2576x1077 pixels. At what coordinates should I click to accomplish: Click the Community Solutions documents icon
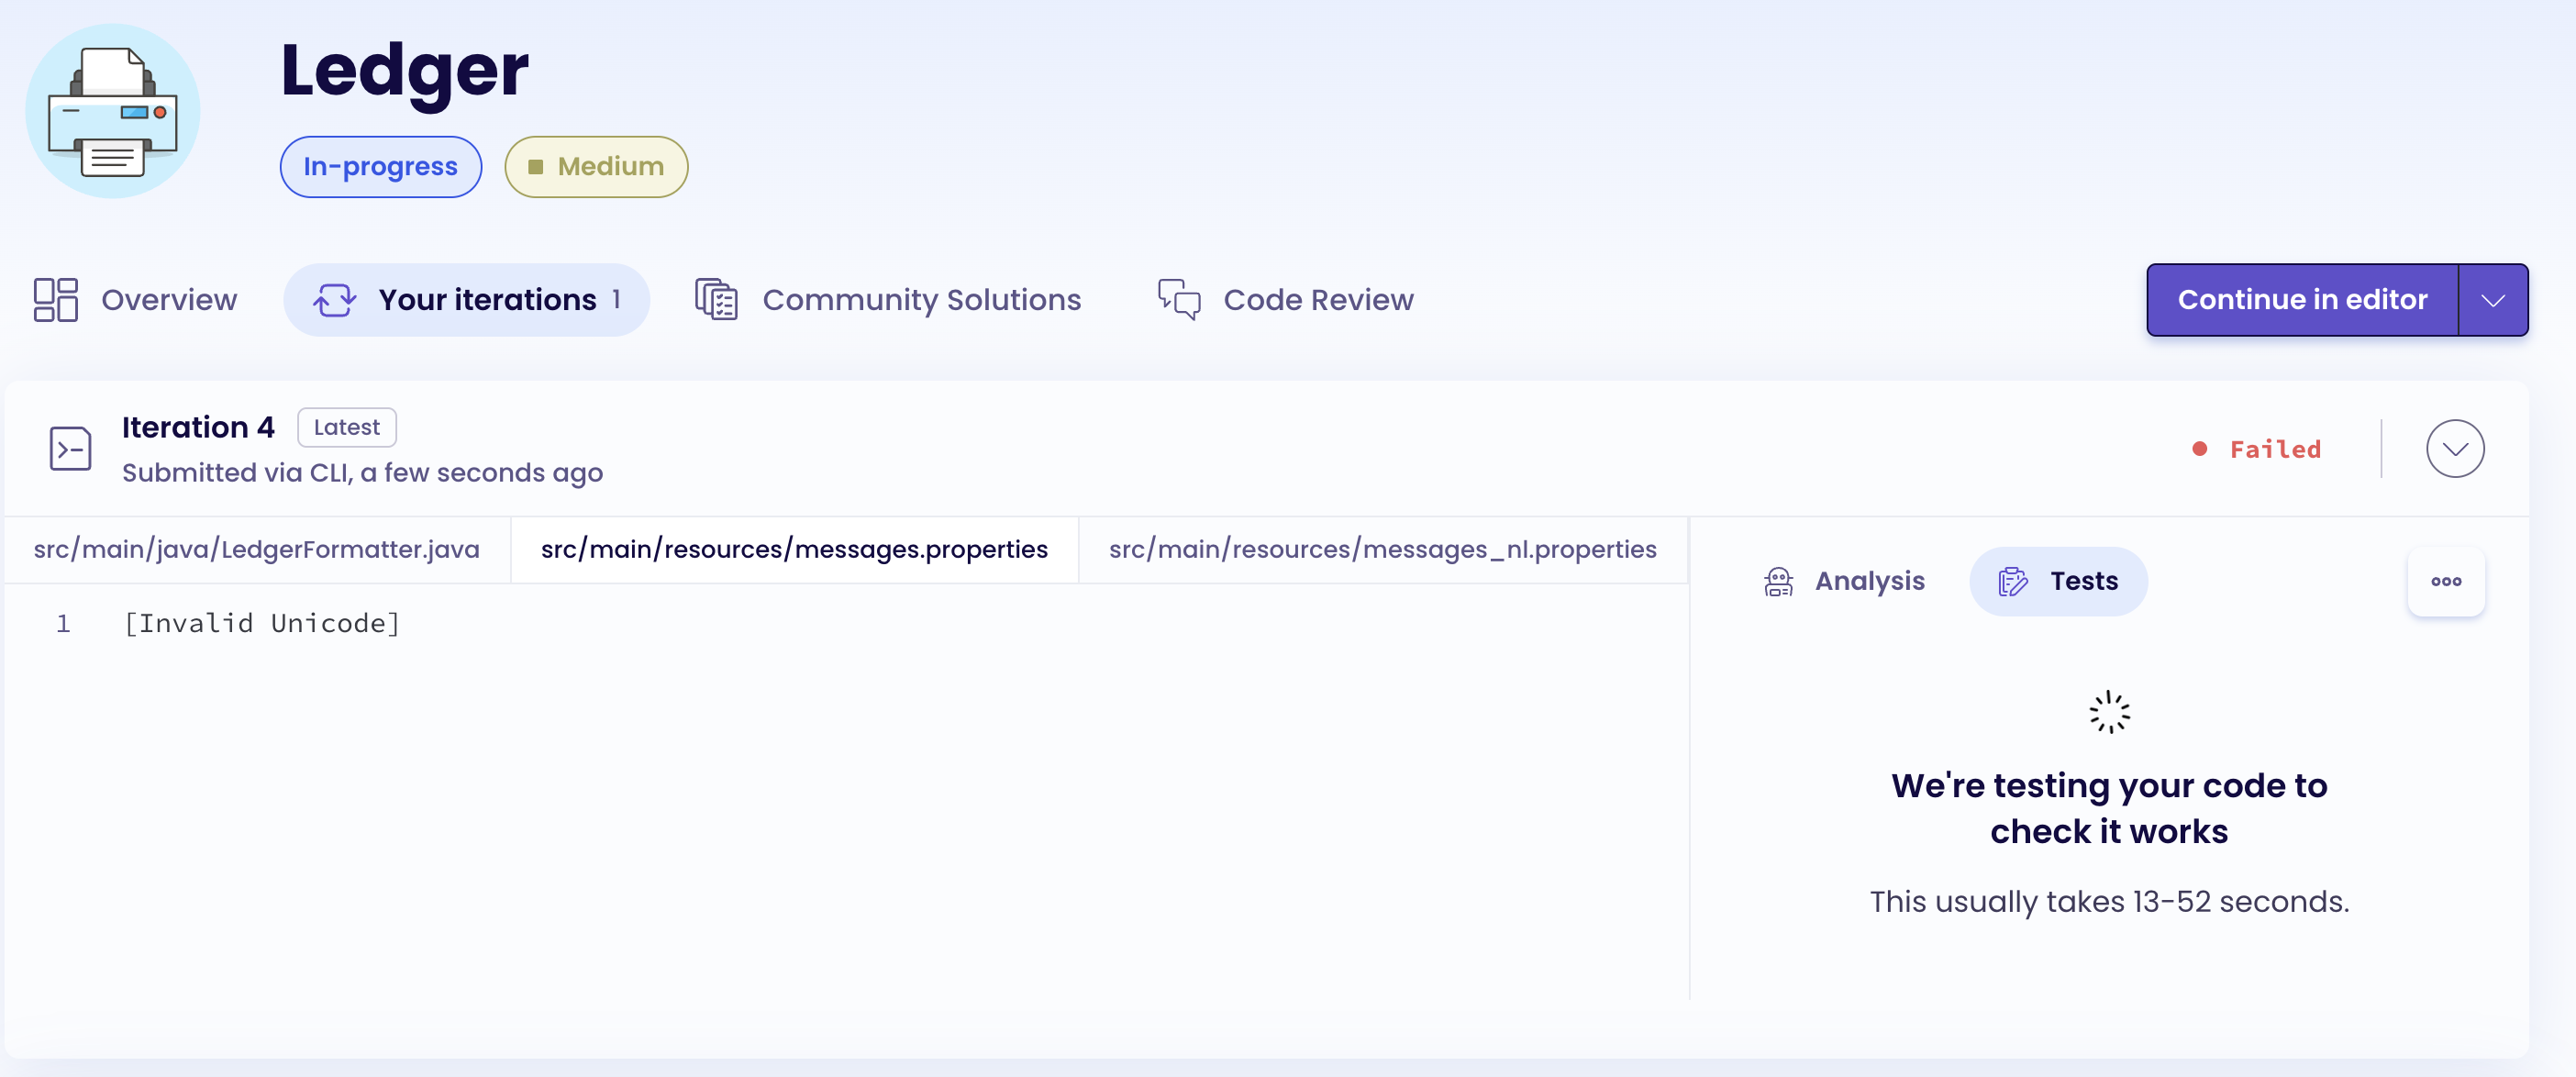(717, 300)
